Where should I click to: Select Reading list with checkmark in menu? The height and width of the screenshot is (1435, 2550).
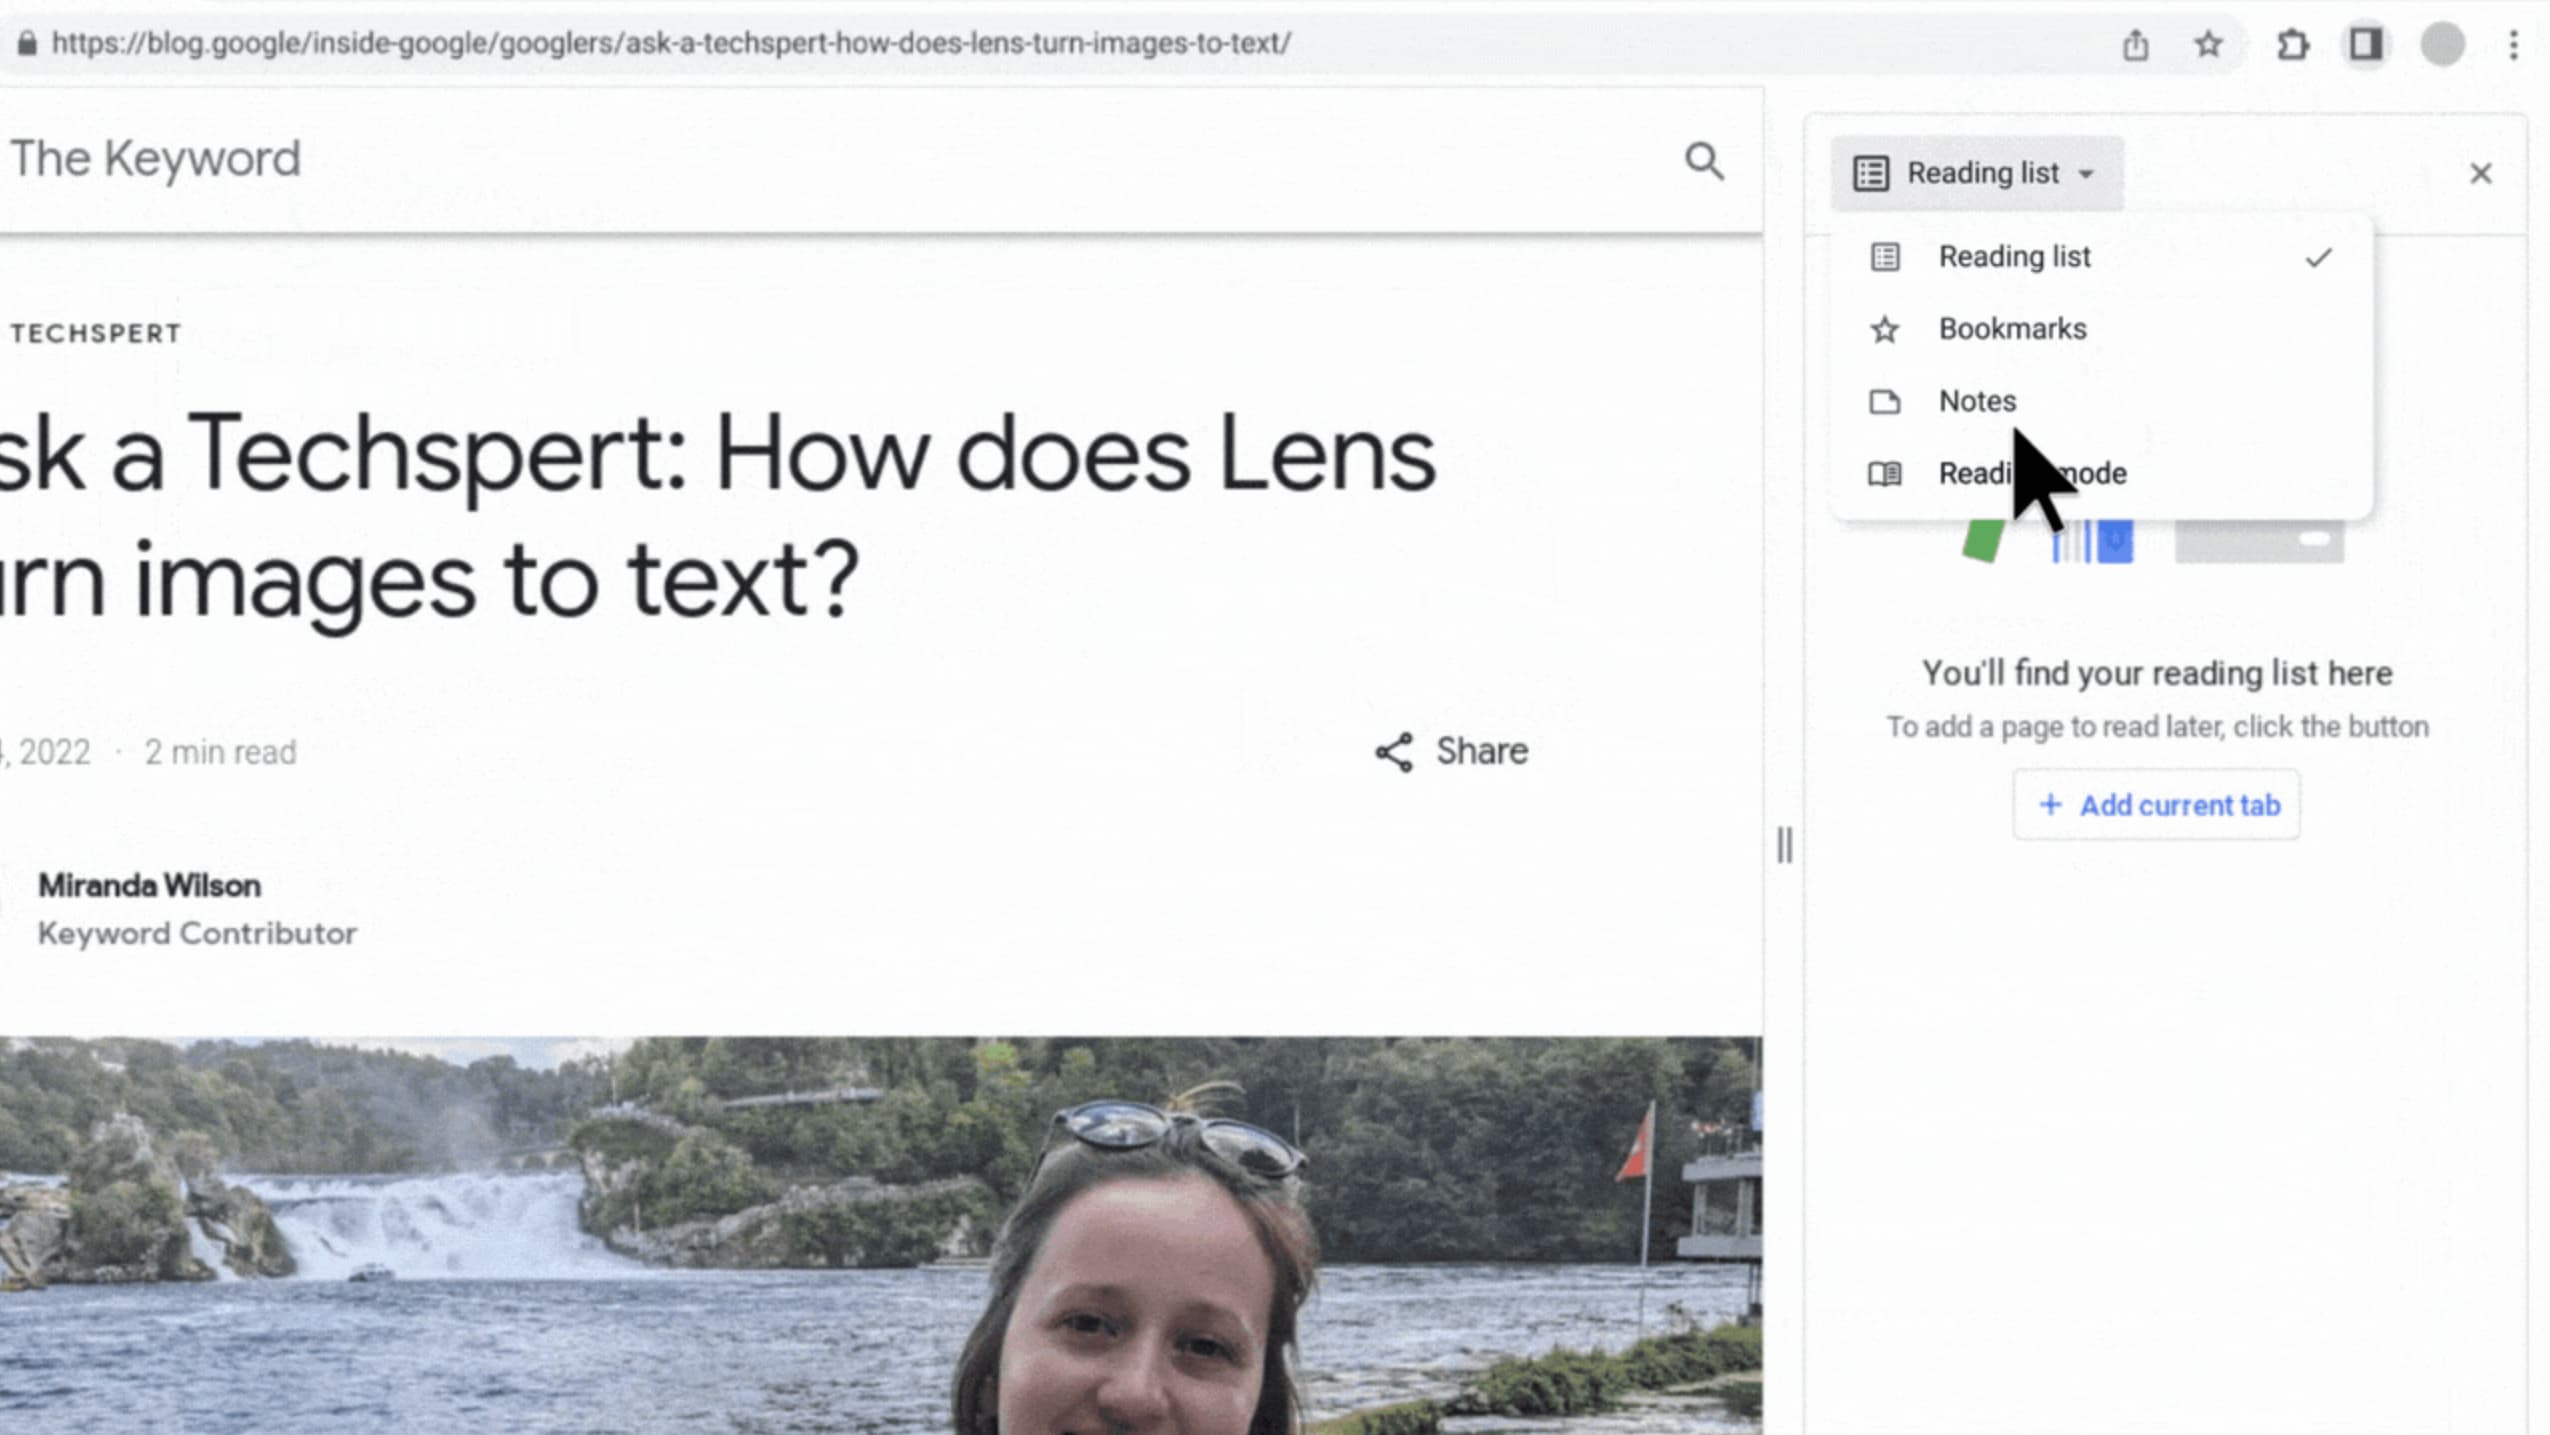tap(2014, 257)
